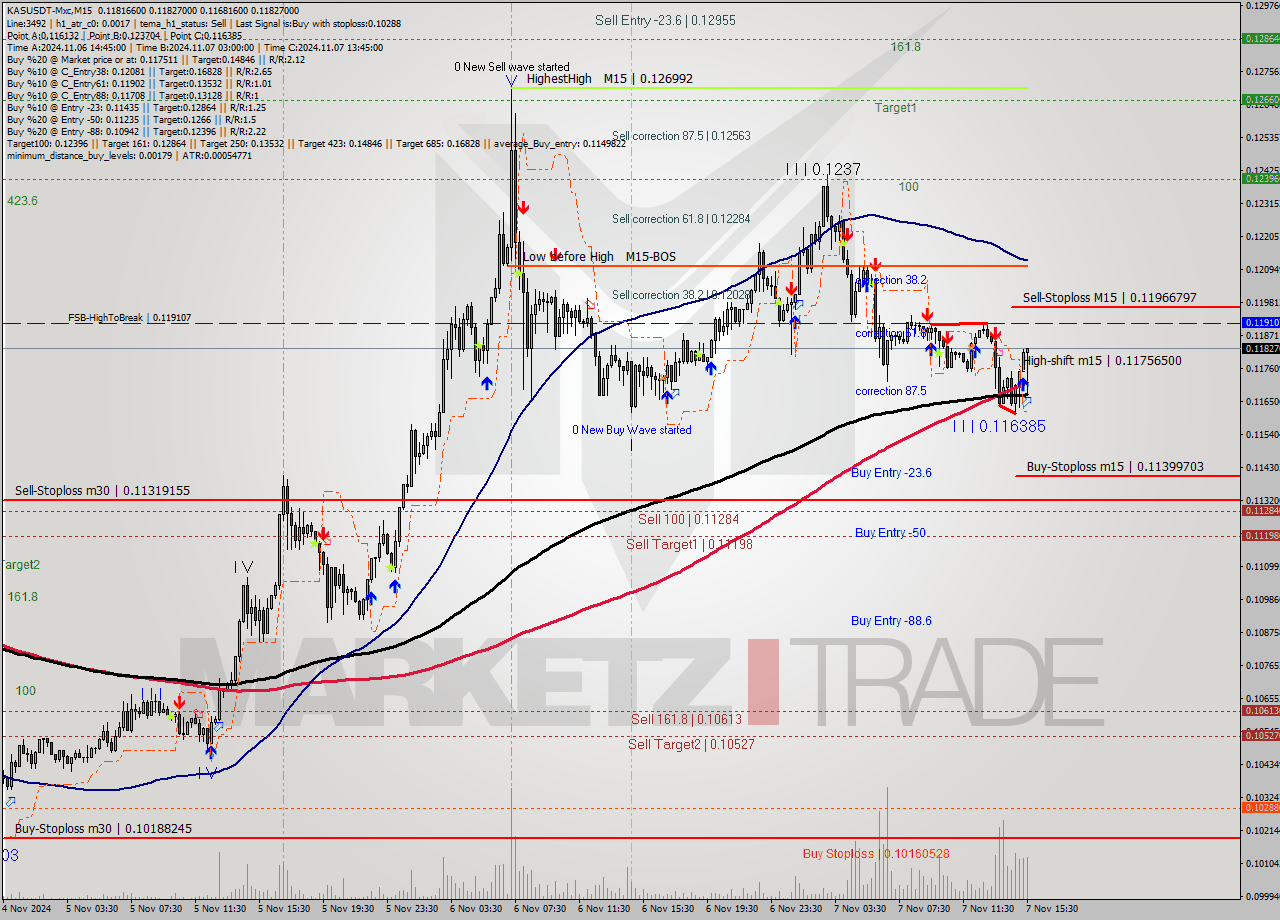Click the 'KASUSDT-Mxc,M15' chart title text
Image resolution: width=1280 pixels, height=920 pixels.
point(50,9)
